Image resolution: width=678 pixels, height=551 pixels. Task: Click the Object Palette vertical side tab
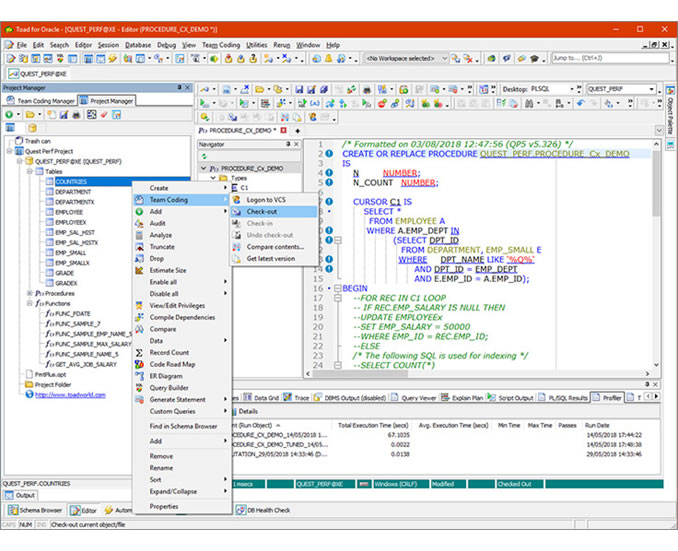click(670, 111)
